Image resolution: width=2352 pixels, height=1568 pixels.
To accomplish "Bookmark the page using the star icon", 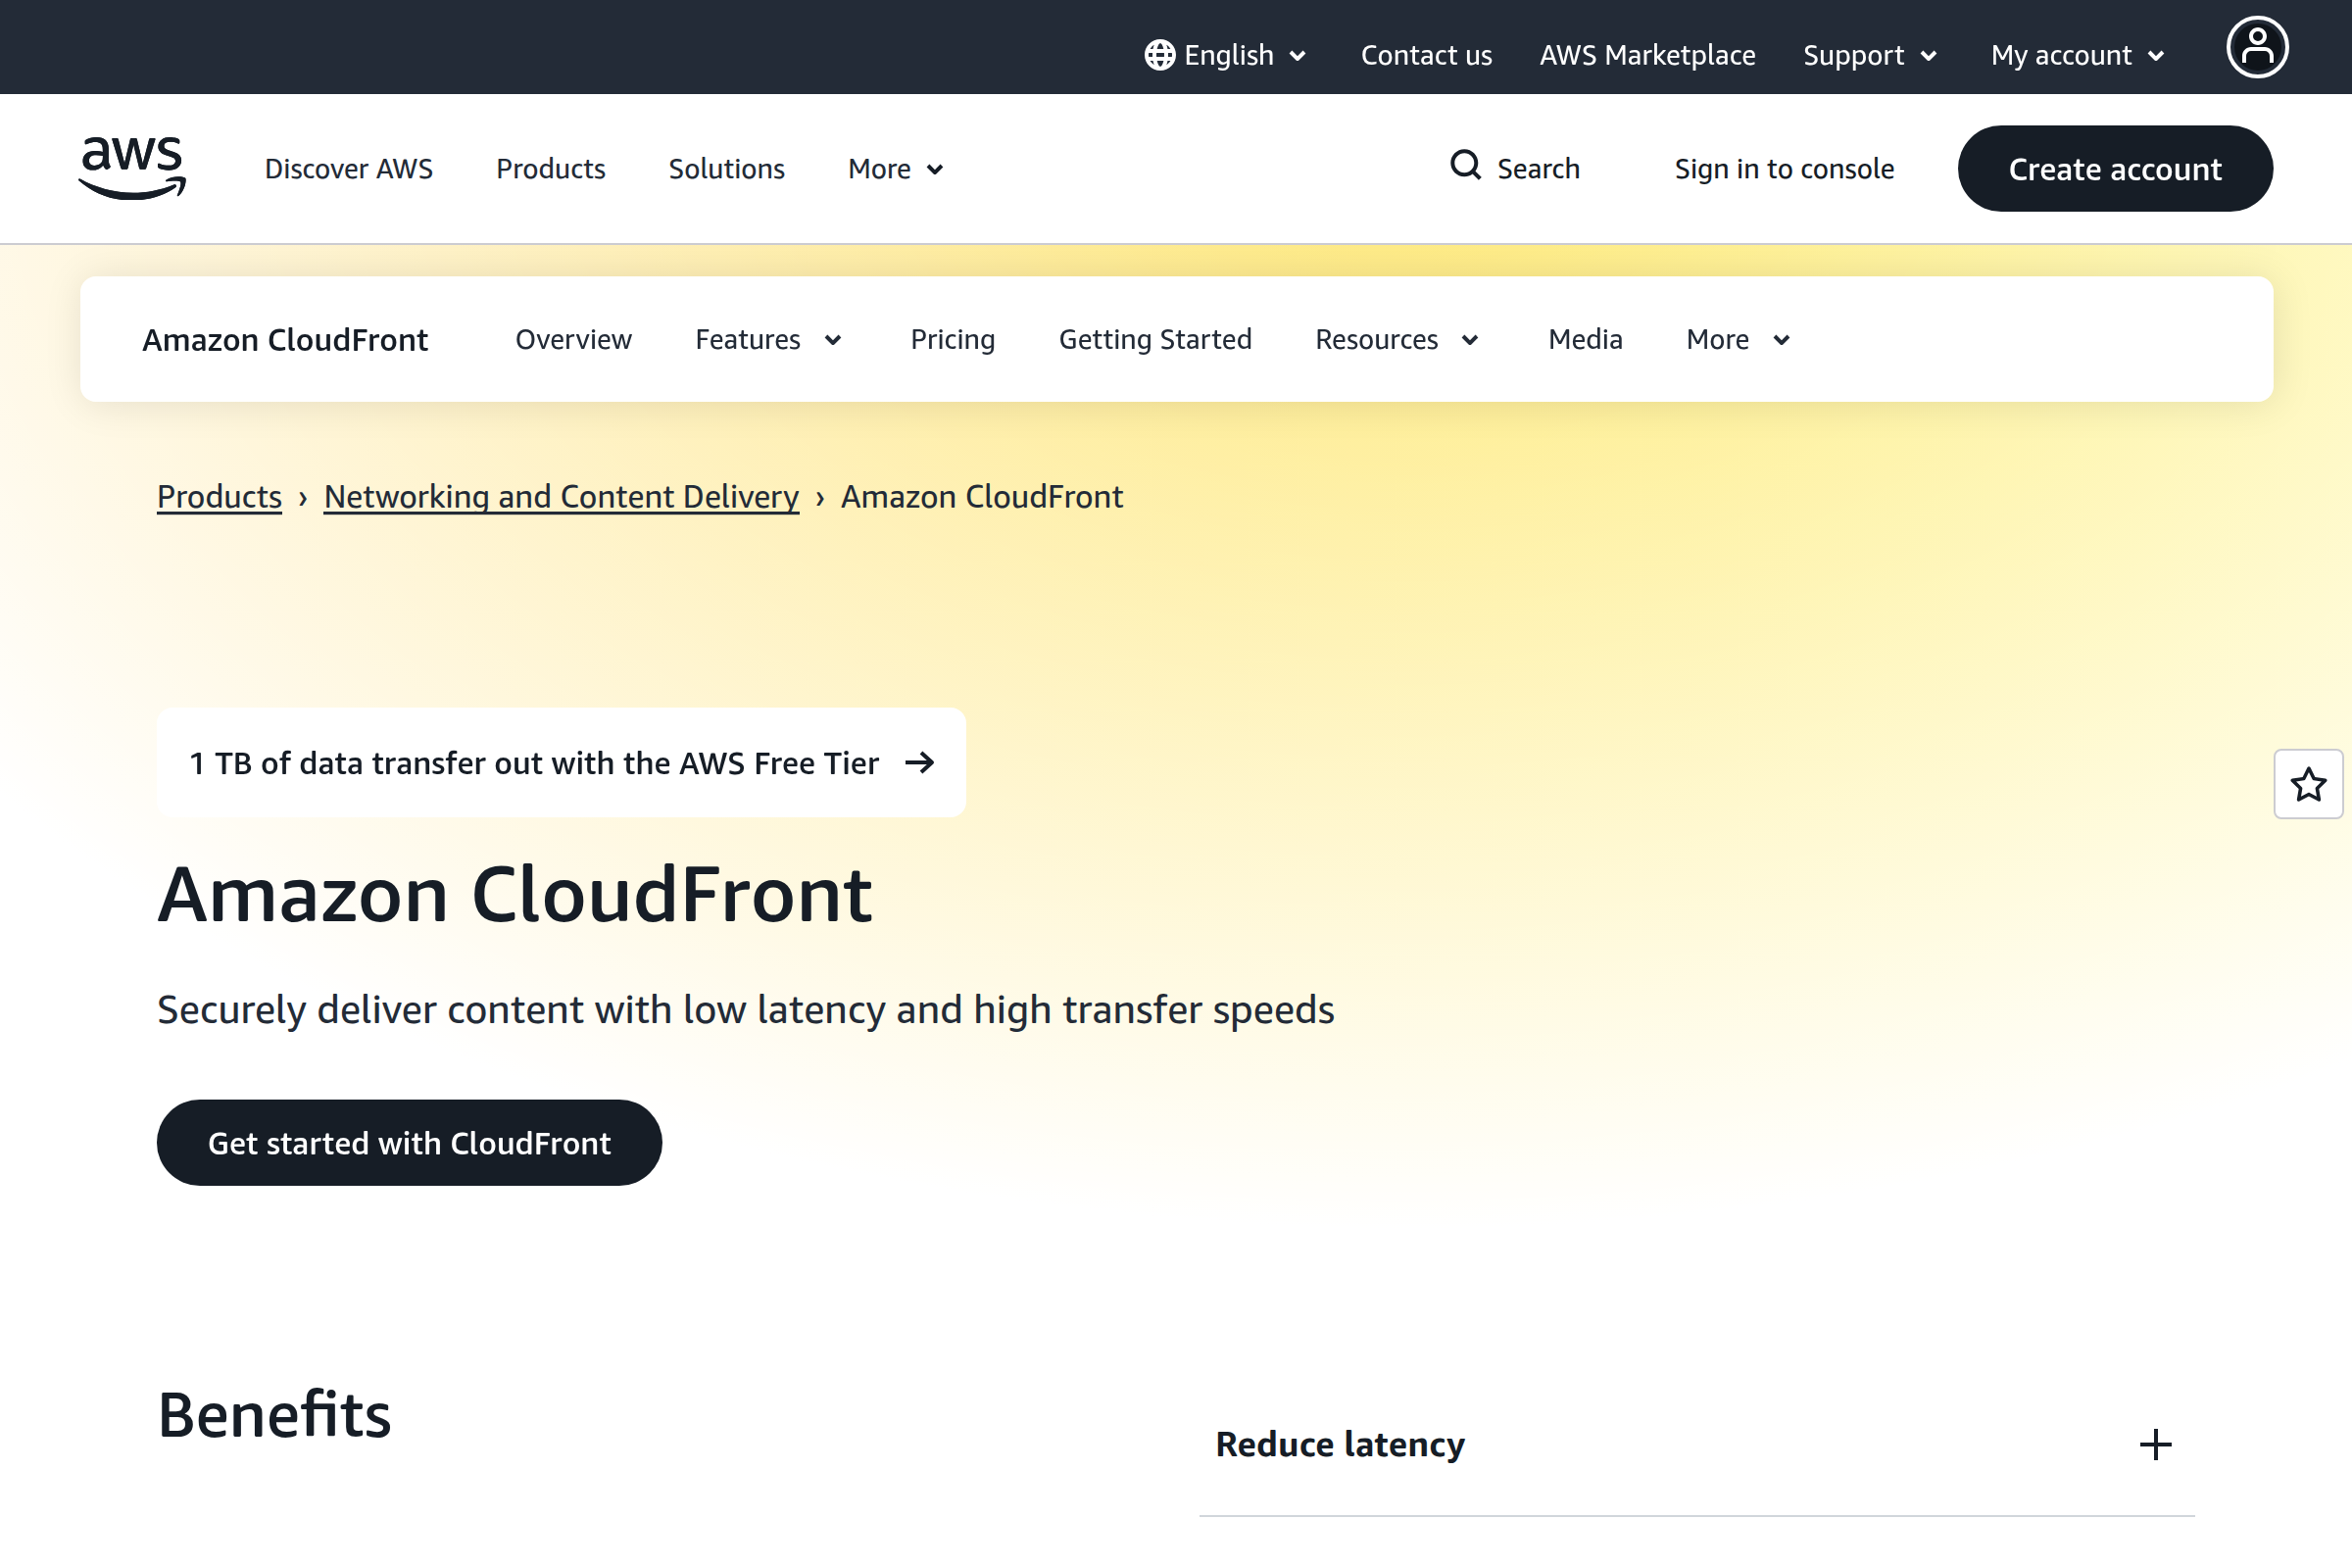I will click(x=2309, y=785).
